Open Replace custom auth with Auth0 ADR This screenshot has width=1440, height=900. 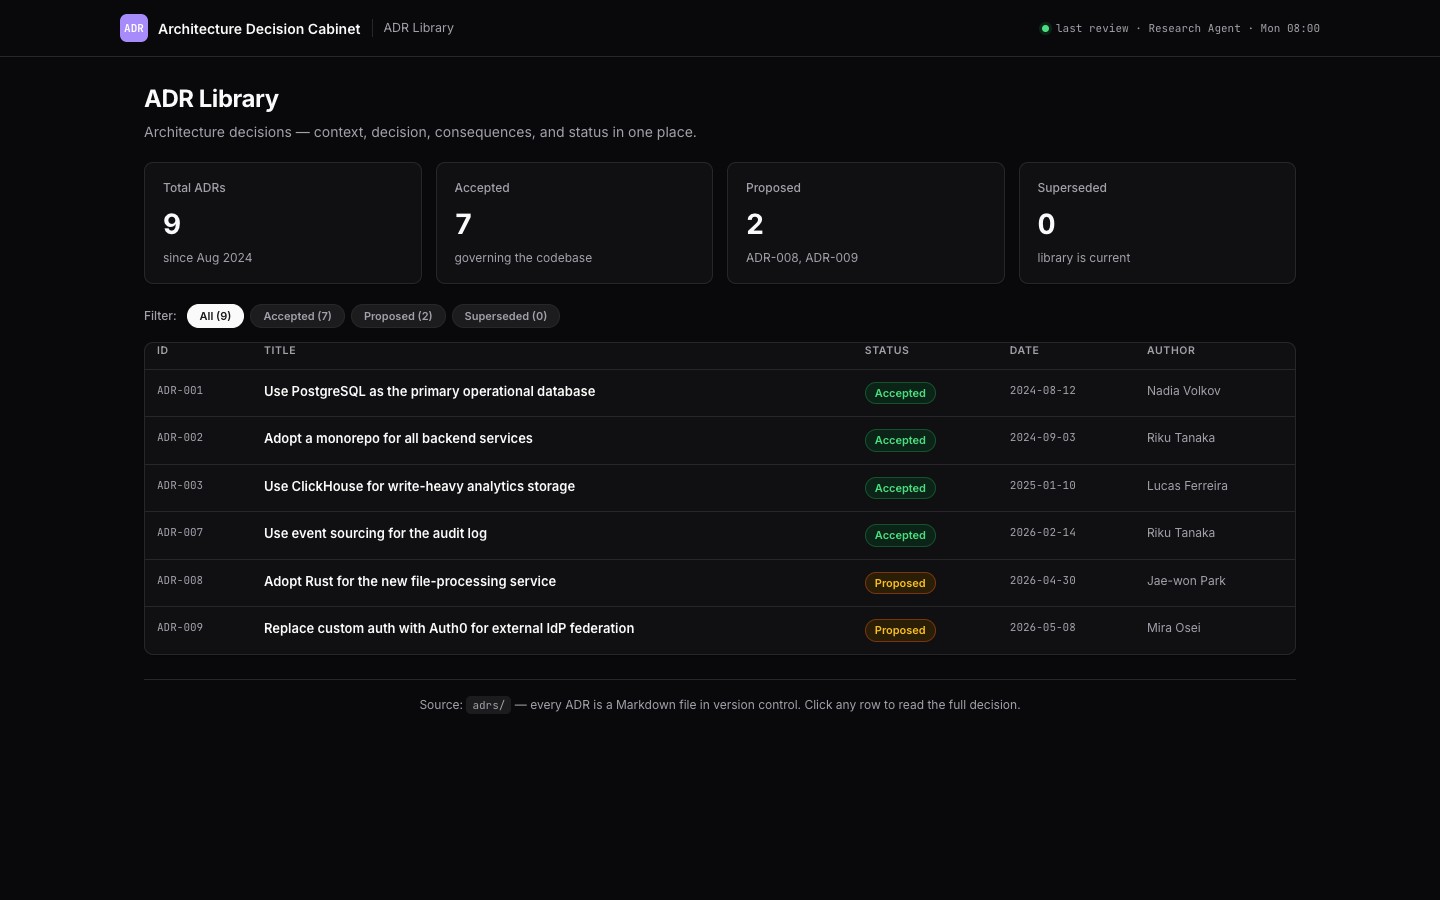pos(449,628)
